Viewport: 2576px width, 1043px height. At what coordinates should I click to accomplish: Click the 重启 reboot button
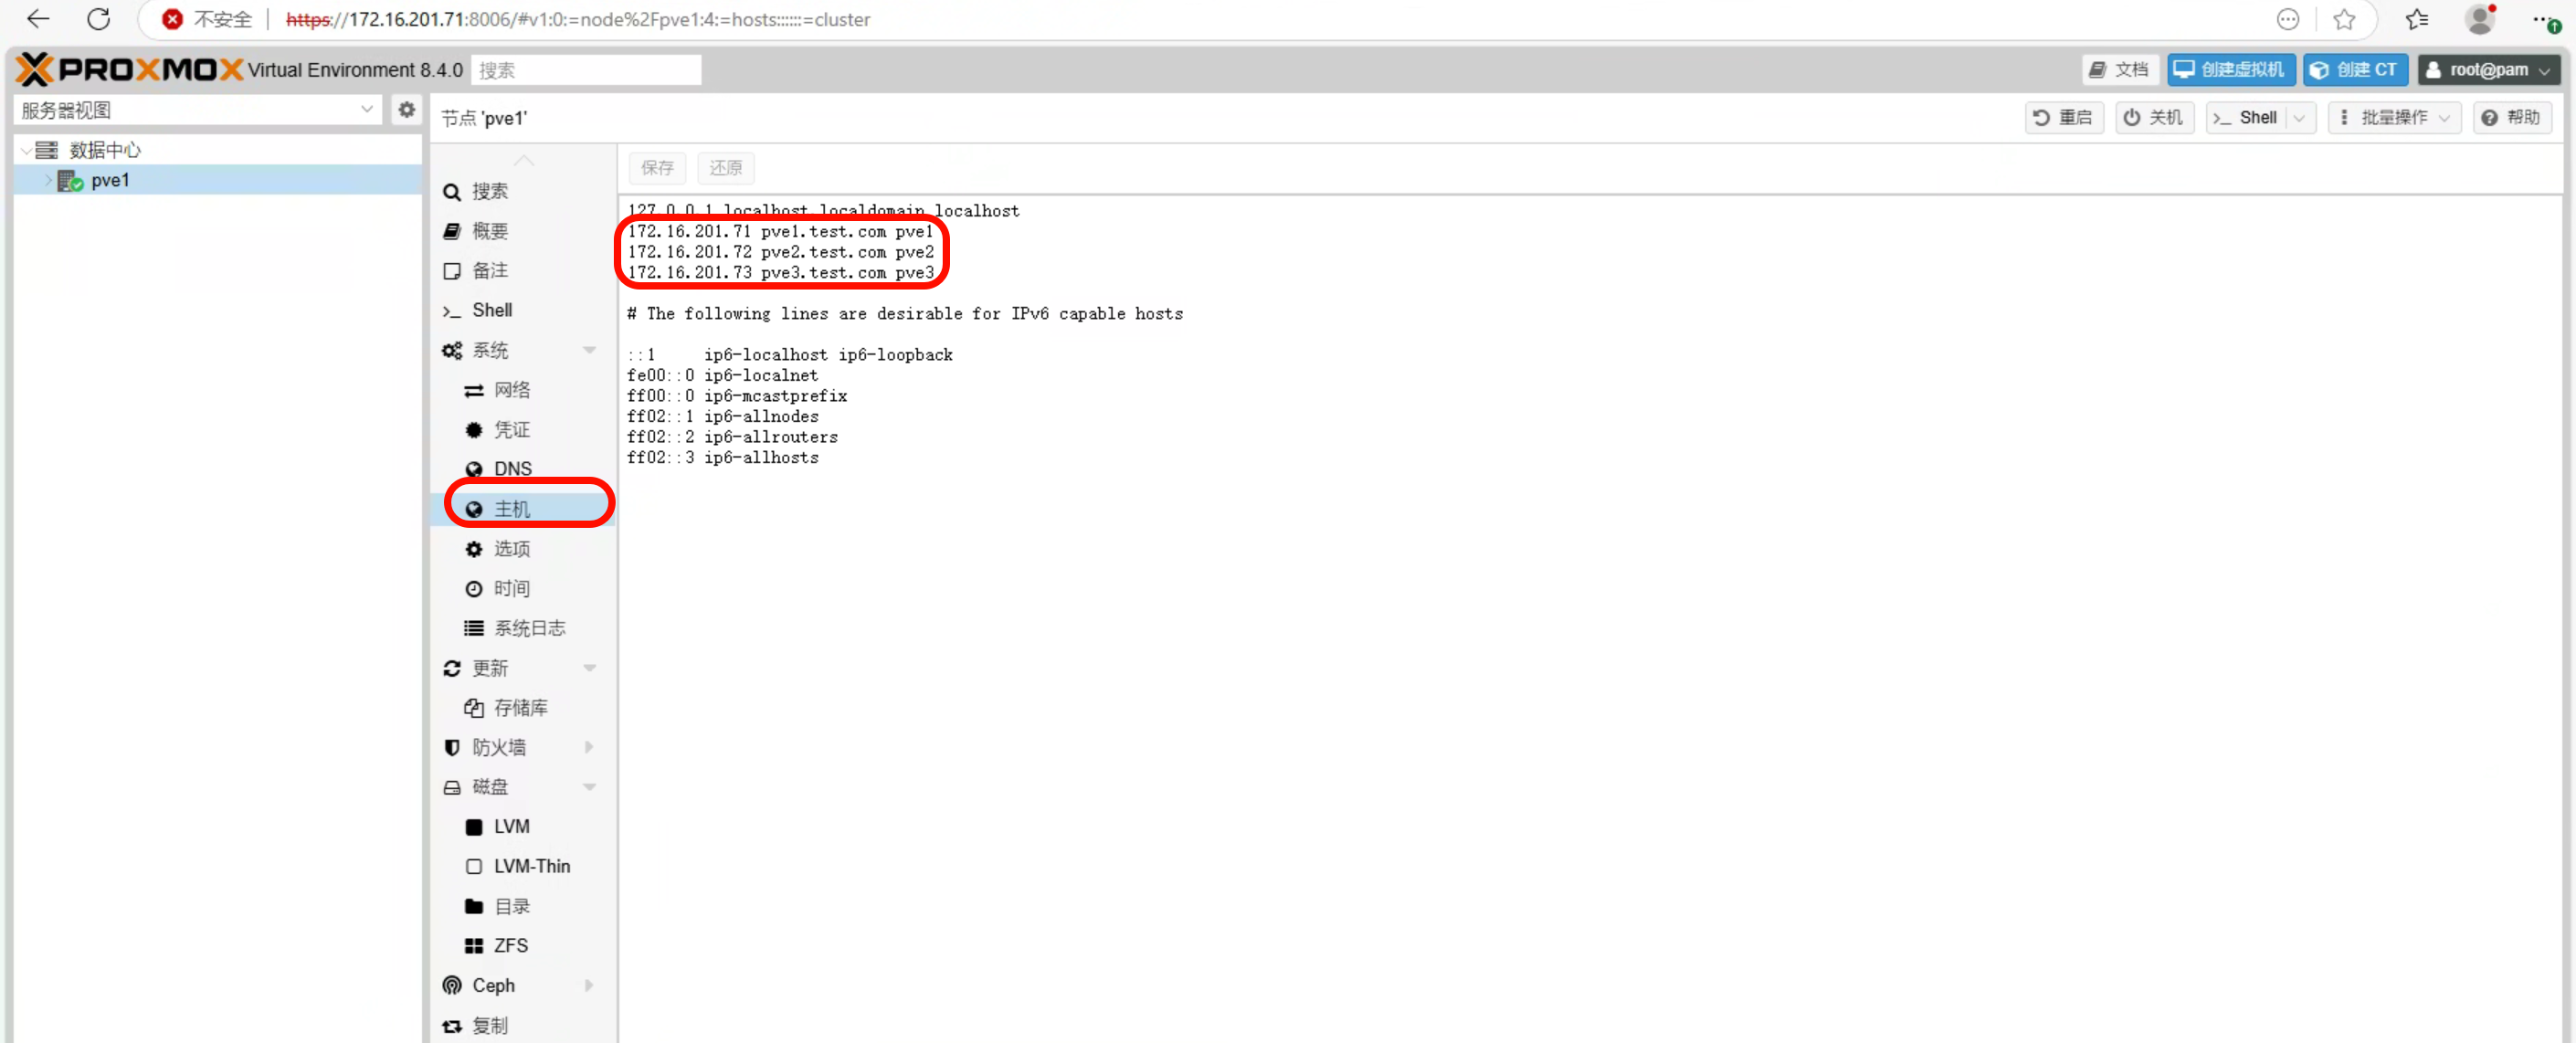tap(2063, 118)
